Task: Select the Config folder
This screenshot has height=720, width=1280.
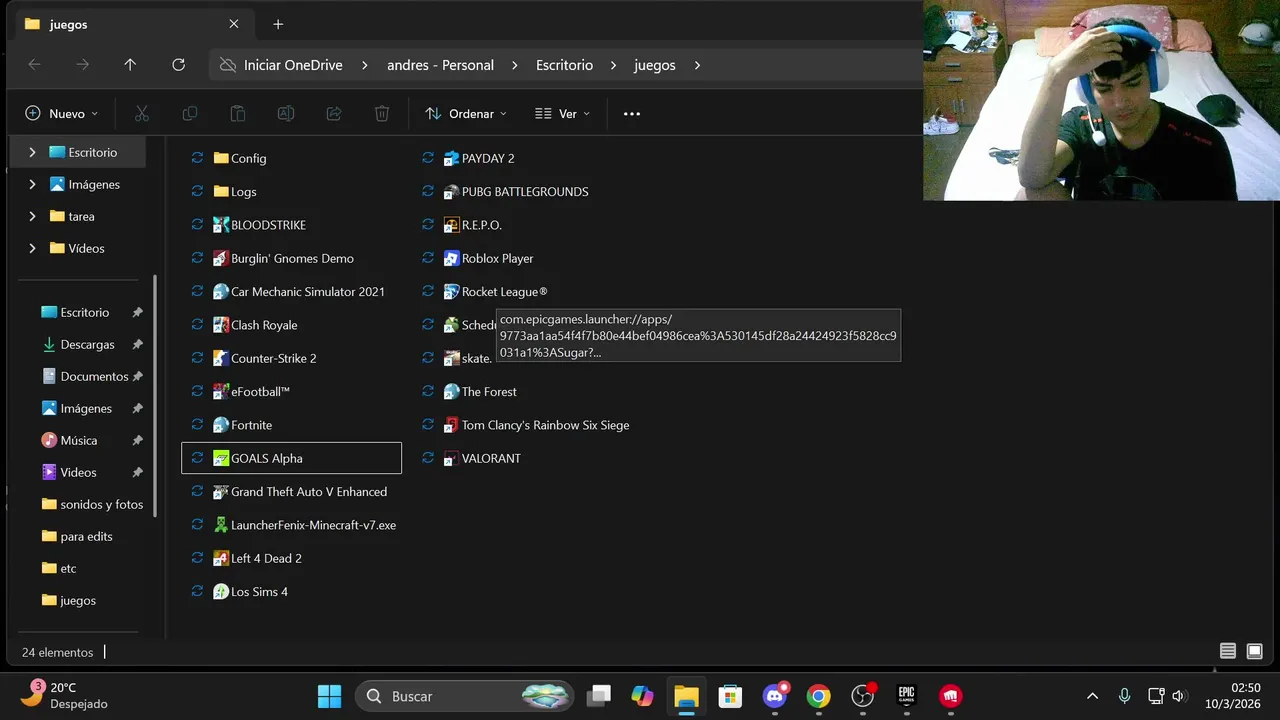Action: [240, 158]
